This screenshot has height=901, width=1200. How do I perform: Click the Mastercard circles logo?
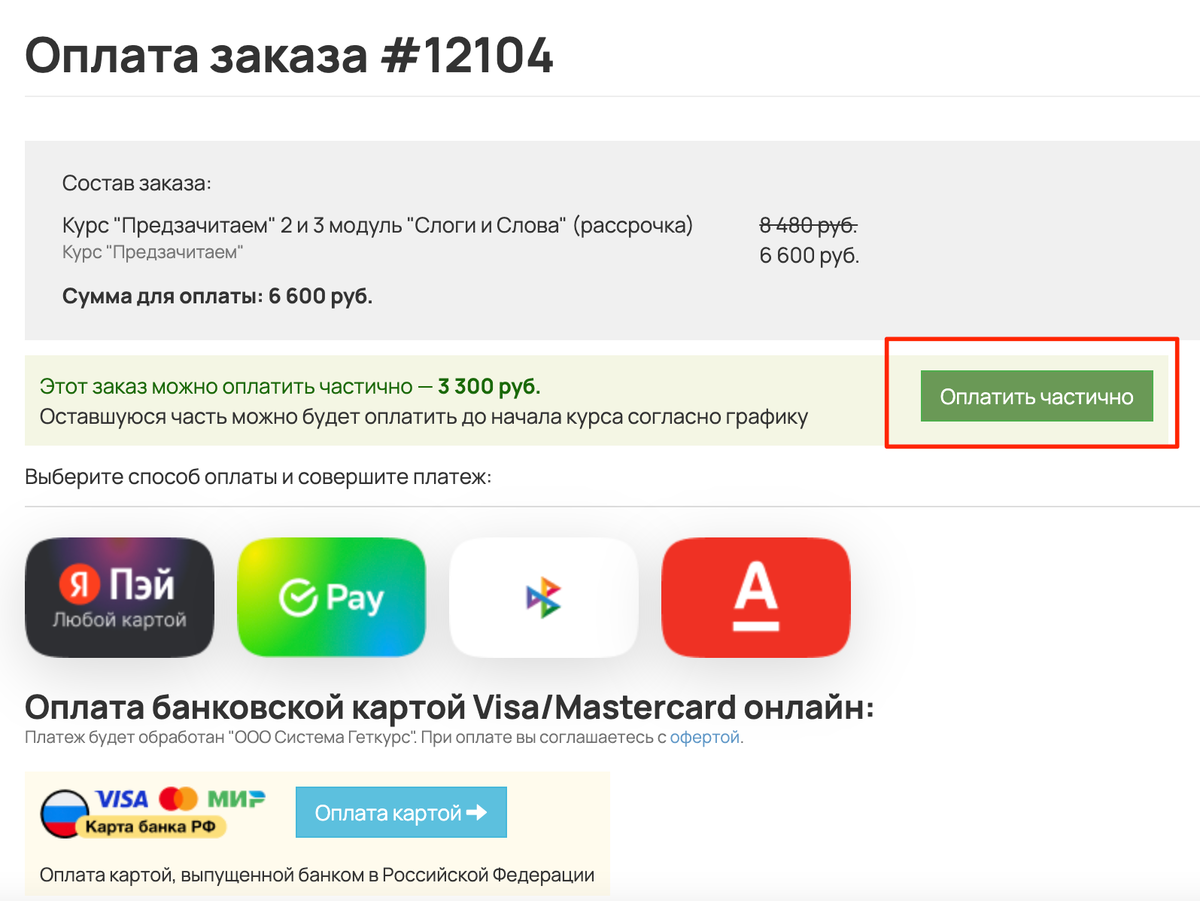point(179,799)
